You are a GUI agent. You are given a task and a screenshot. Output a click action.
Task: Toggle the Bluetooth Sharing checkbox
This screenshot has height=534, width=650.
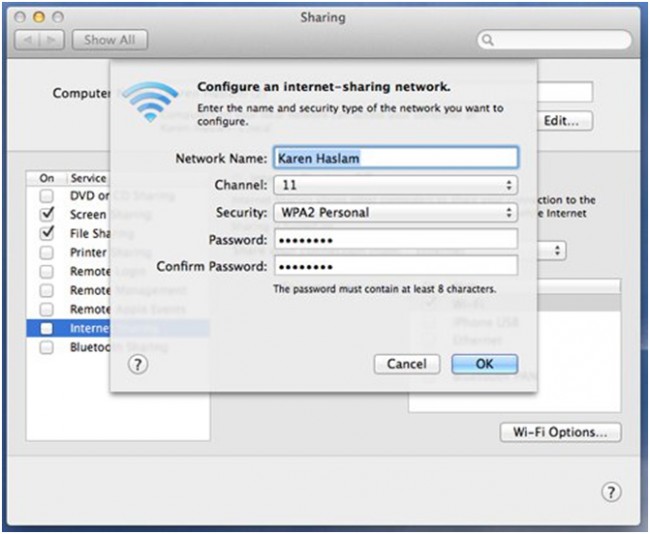click(46, 347)
